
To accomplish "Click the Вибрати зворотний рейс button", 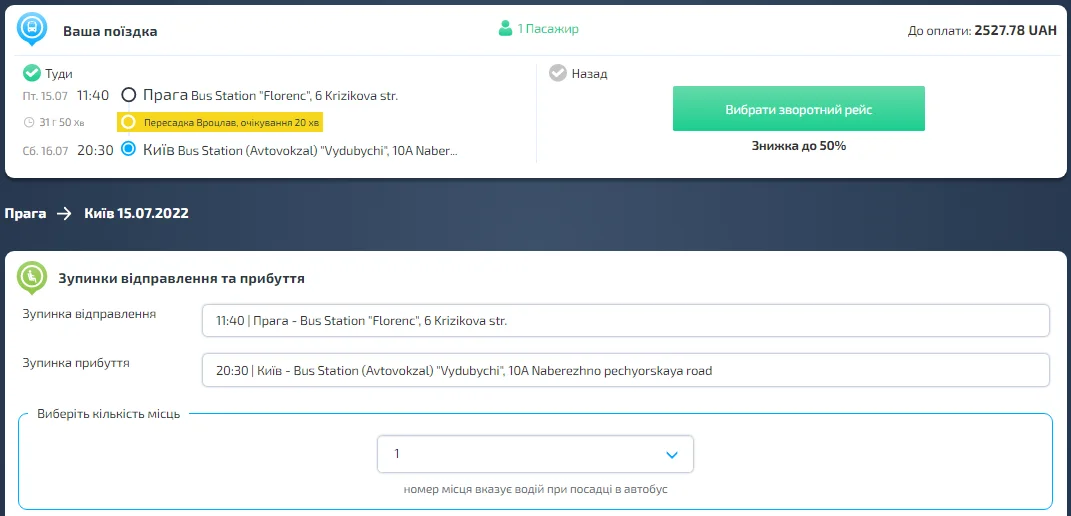I will click(x=798, y=109).
